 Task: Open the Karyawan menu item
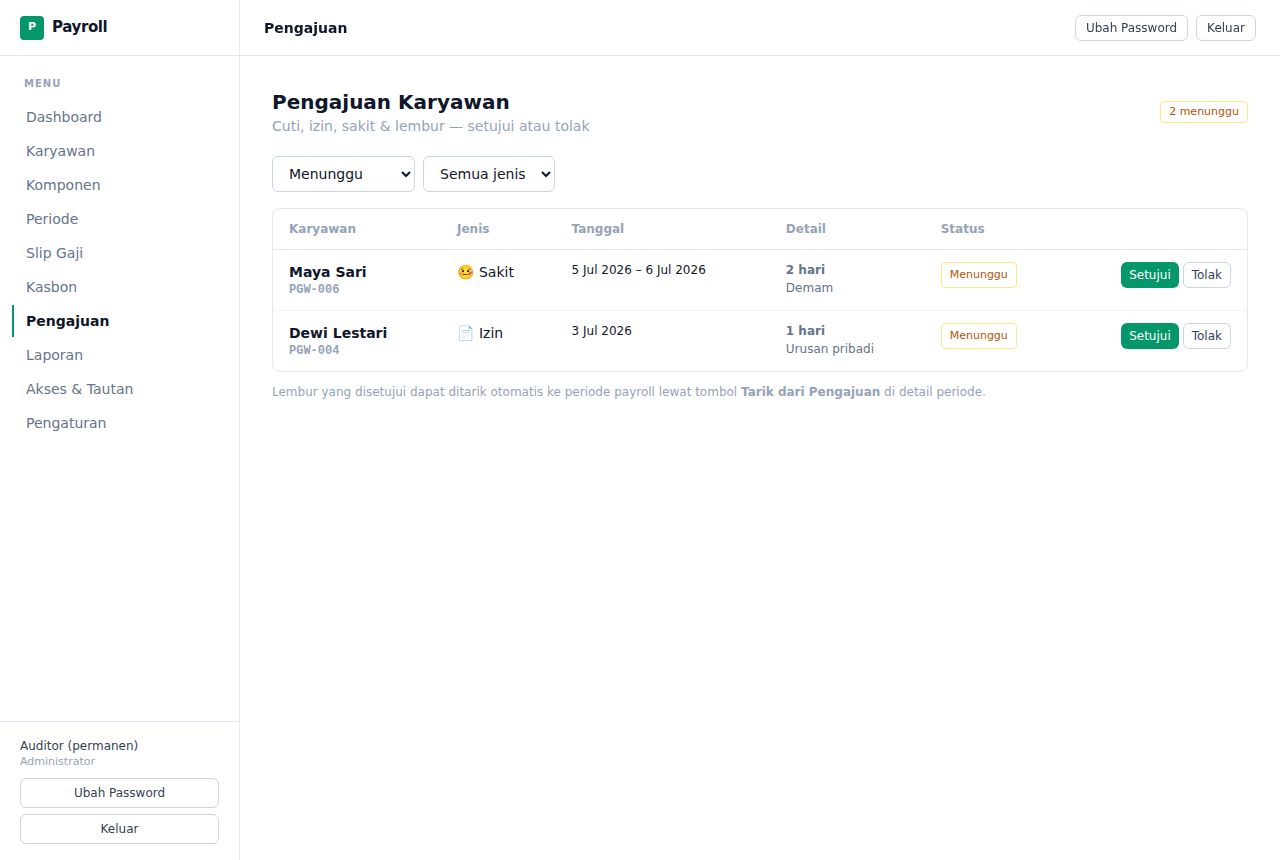pos(60,151)
